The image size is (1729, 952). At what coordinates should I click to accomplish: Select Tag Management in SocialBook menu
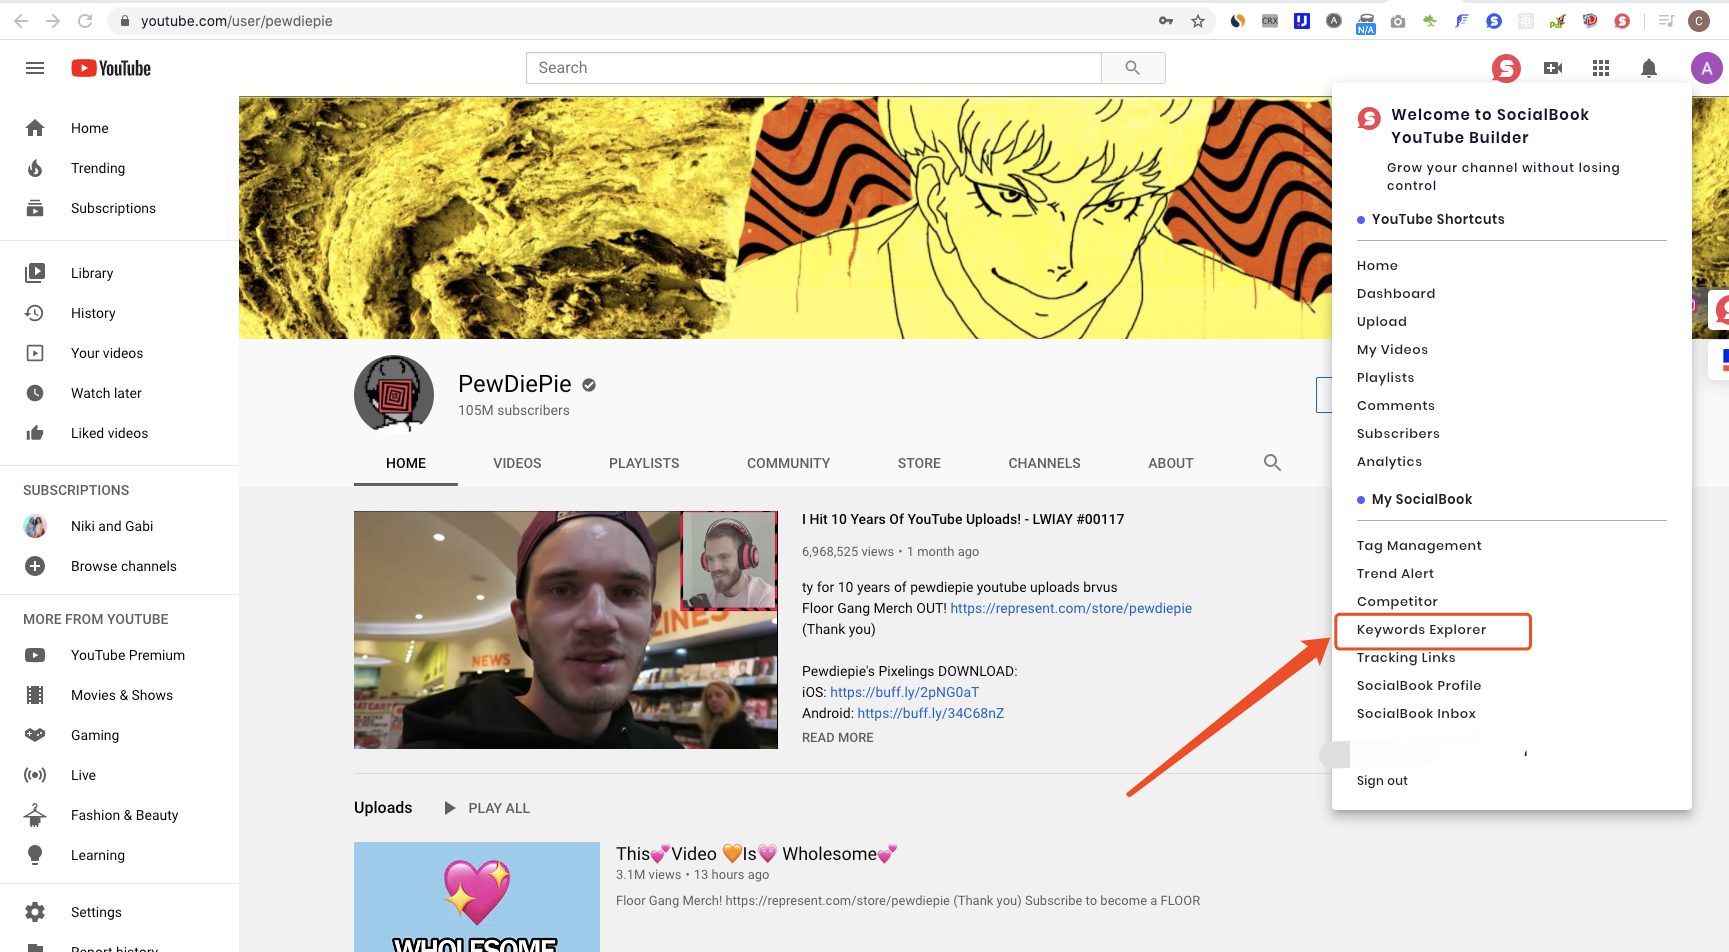click(x=1419, y=546)
